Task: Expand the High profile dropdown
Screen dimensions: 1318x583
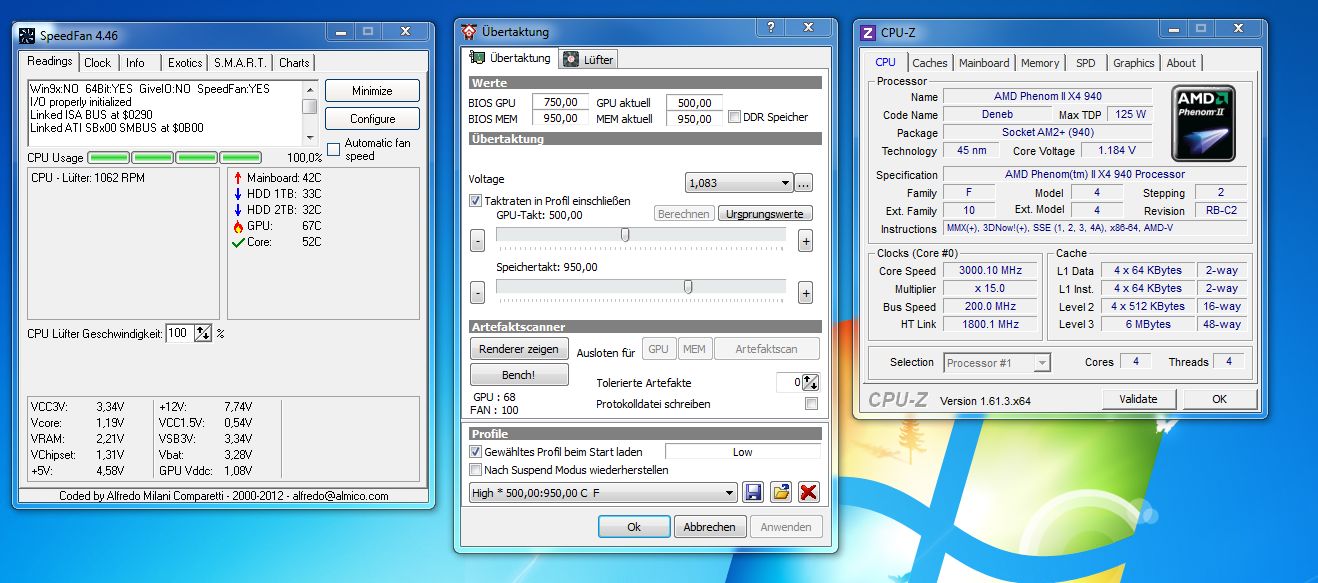Action: point(603,493)
